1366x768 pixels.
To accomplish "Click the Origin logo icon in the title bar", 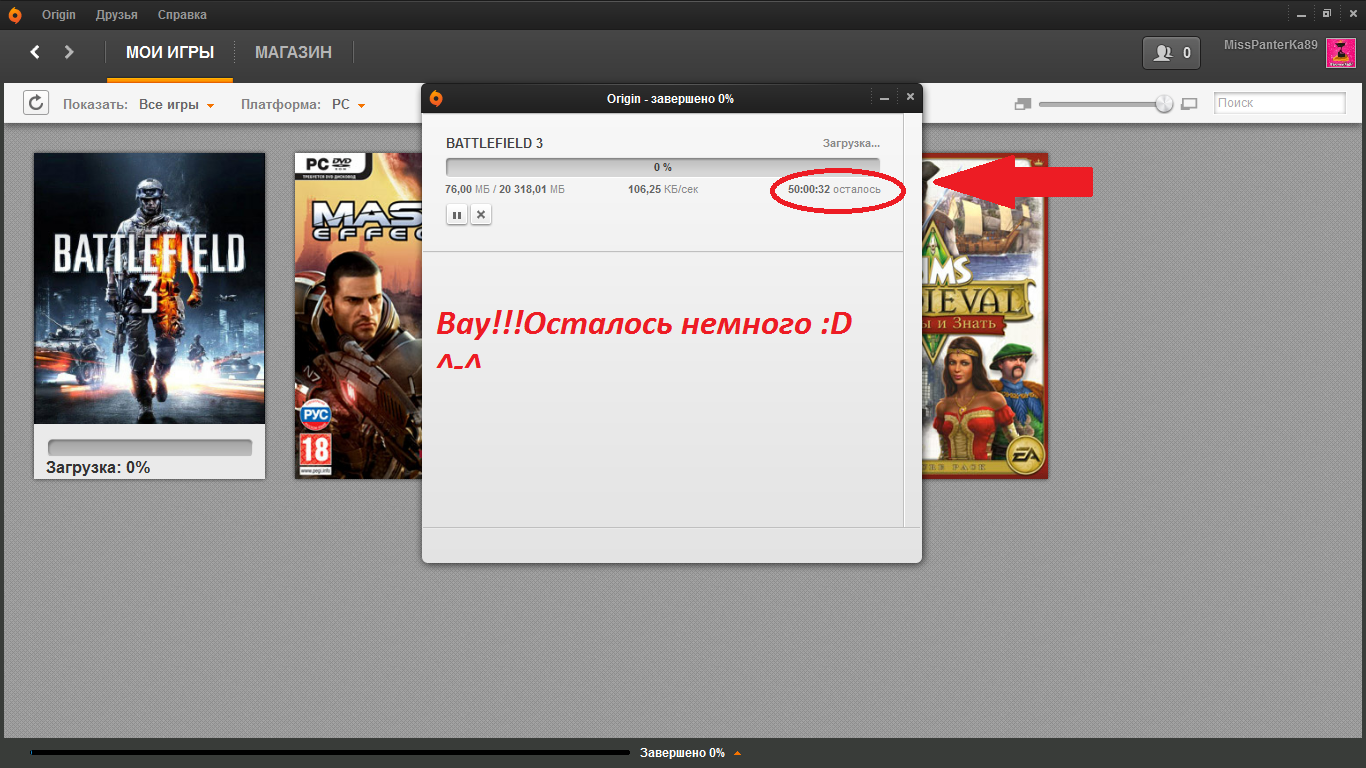I will tap(14, 15).
